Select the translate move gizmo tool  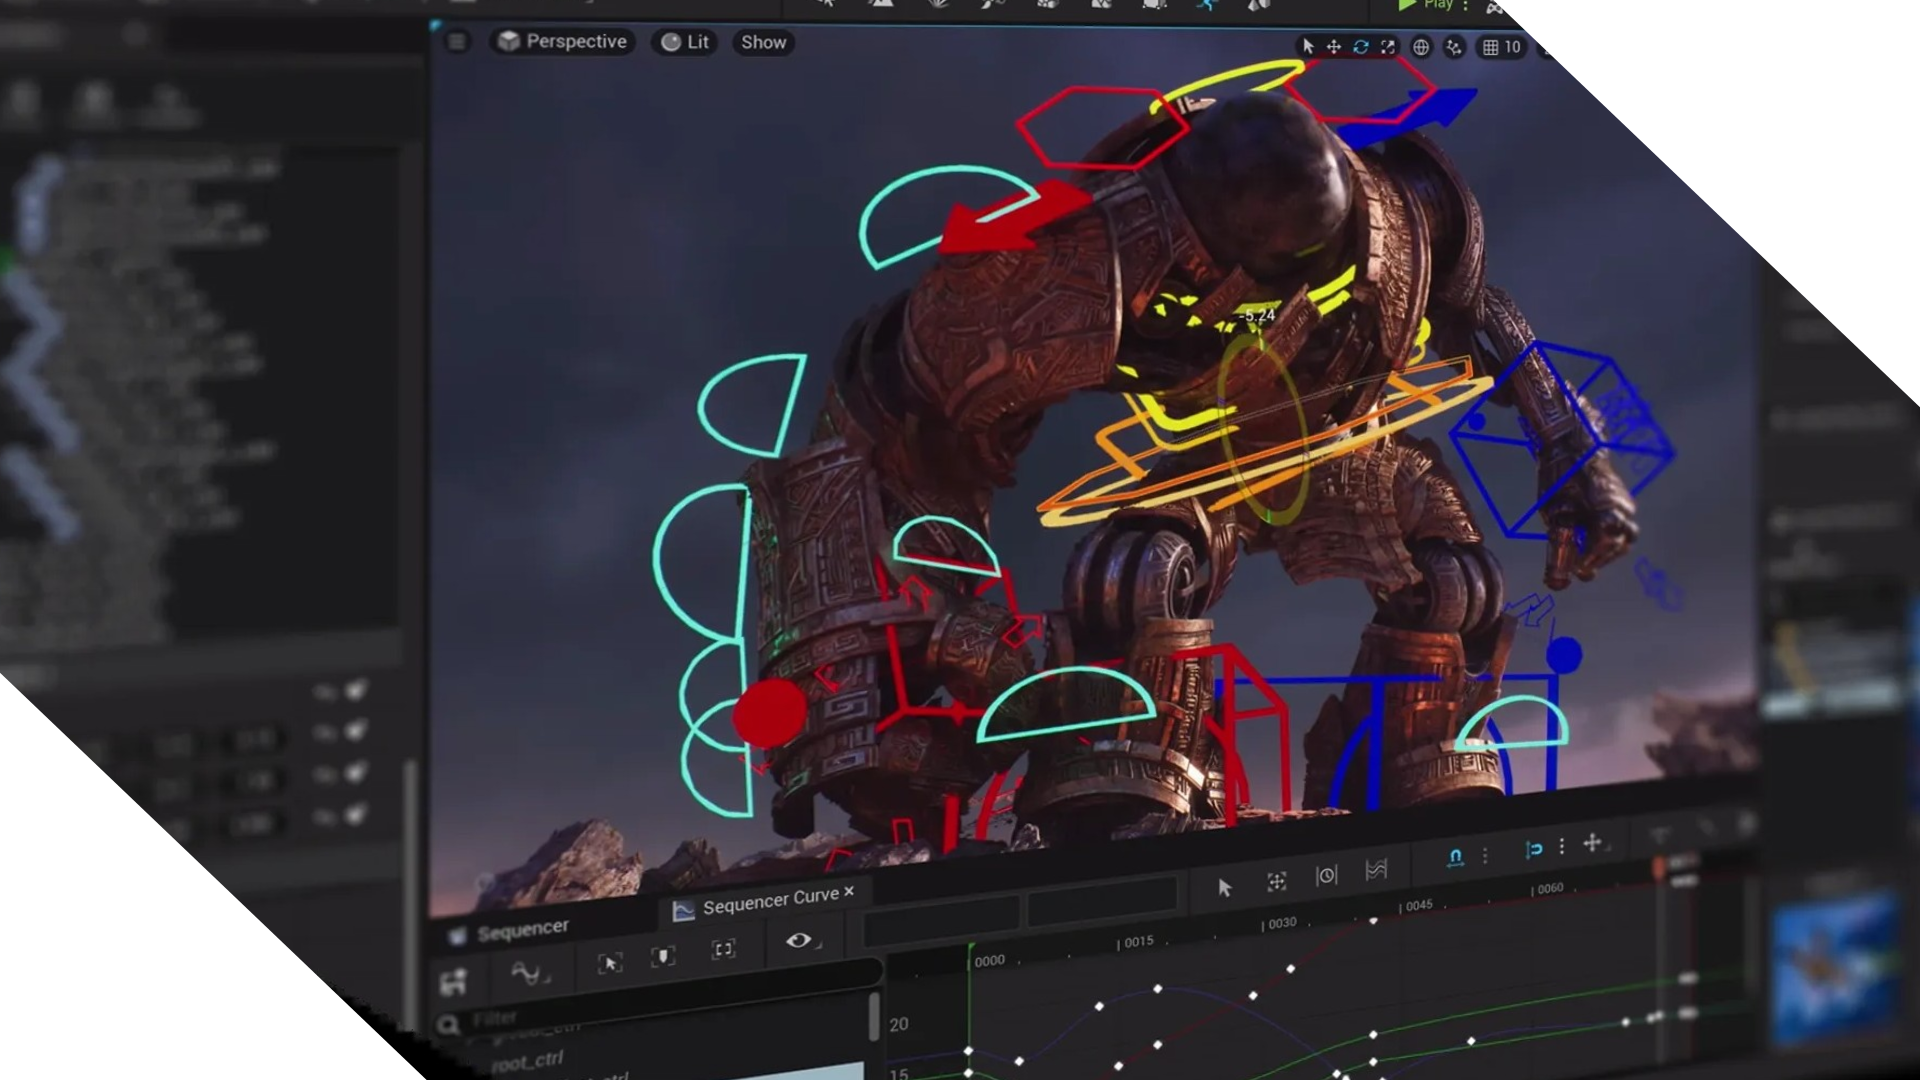coord(1334,47)
